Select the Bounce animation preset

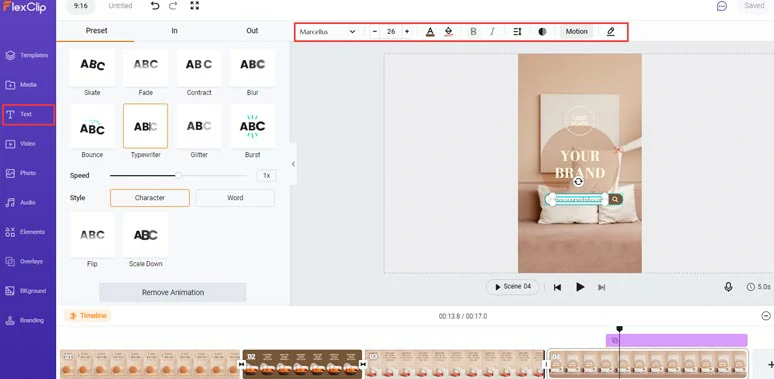92,127
